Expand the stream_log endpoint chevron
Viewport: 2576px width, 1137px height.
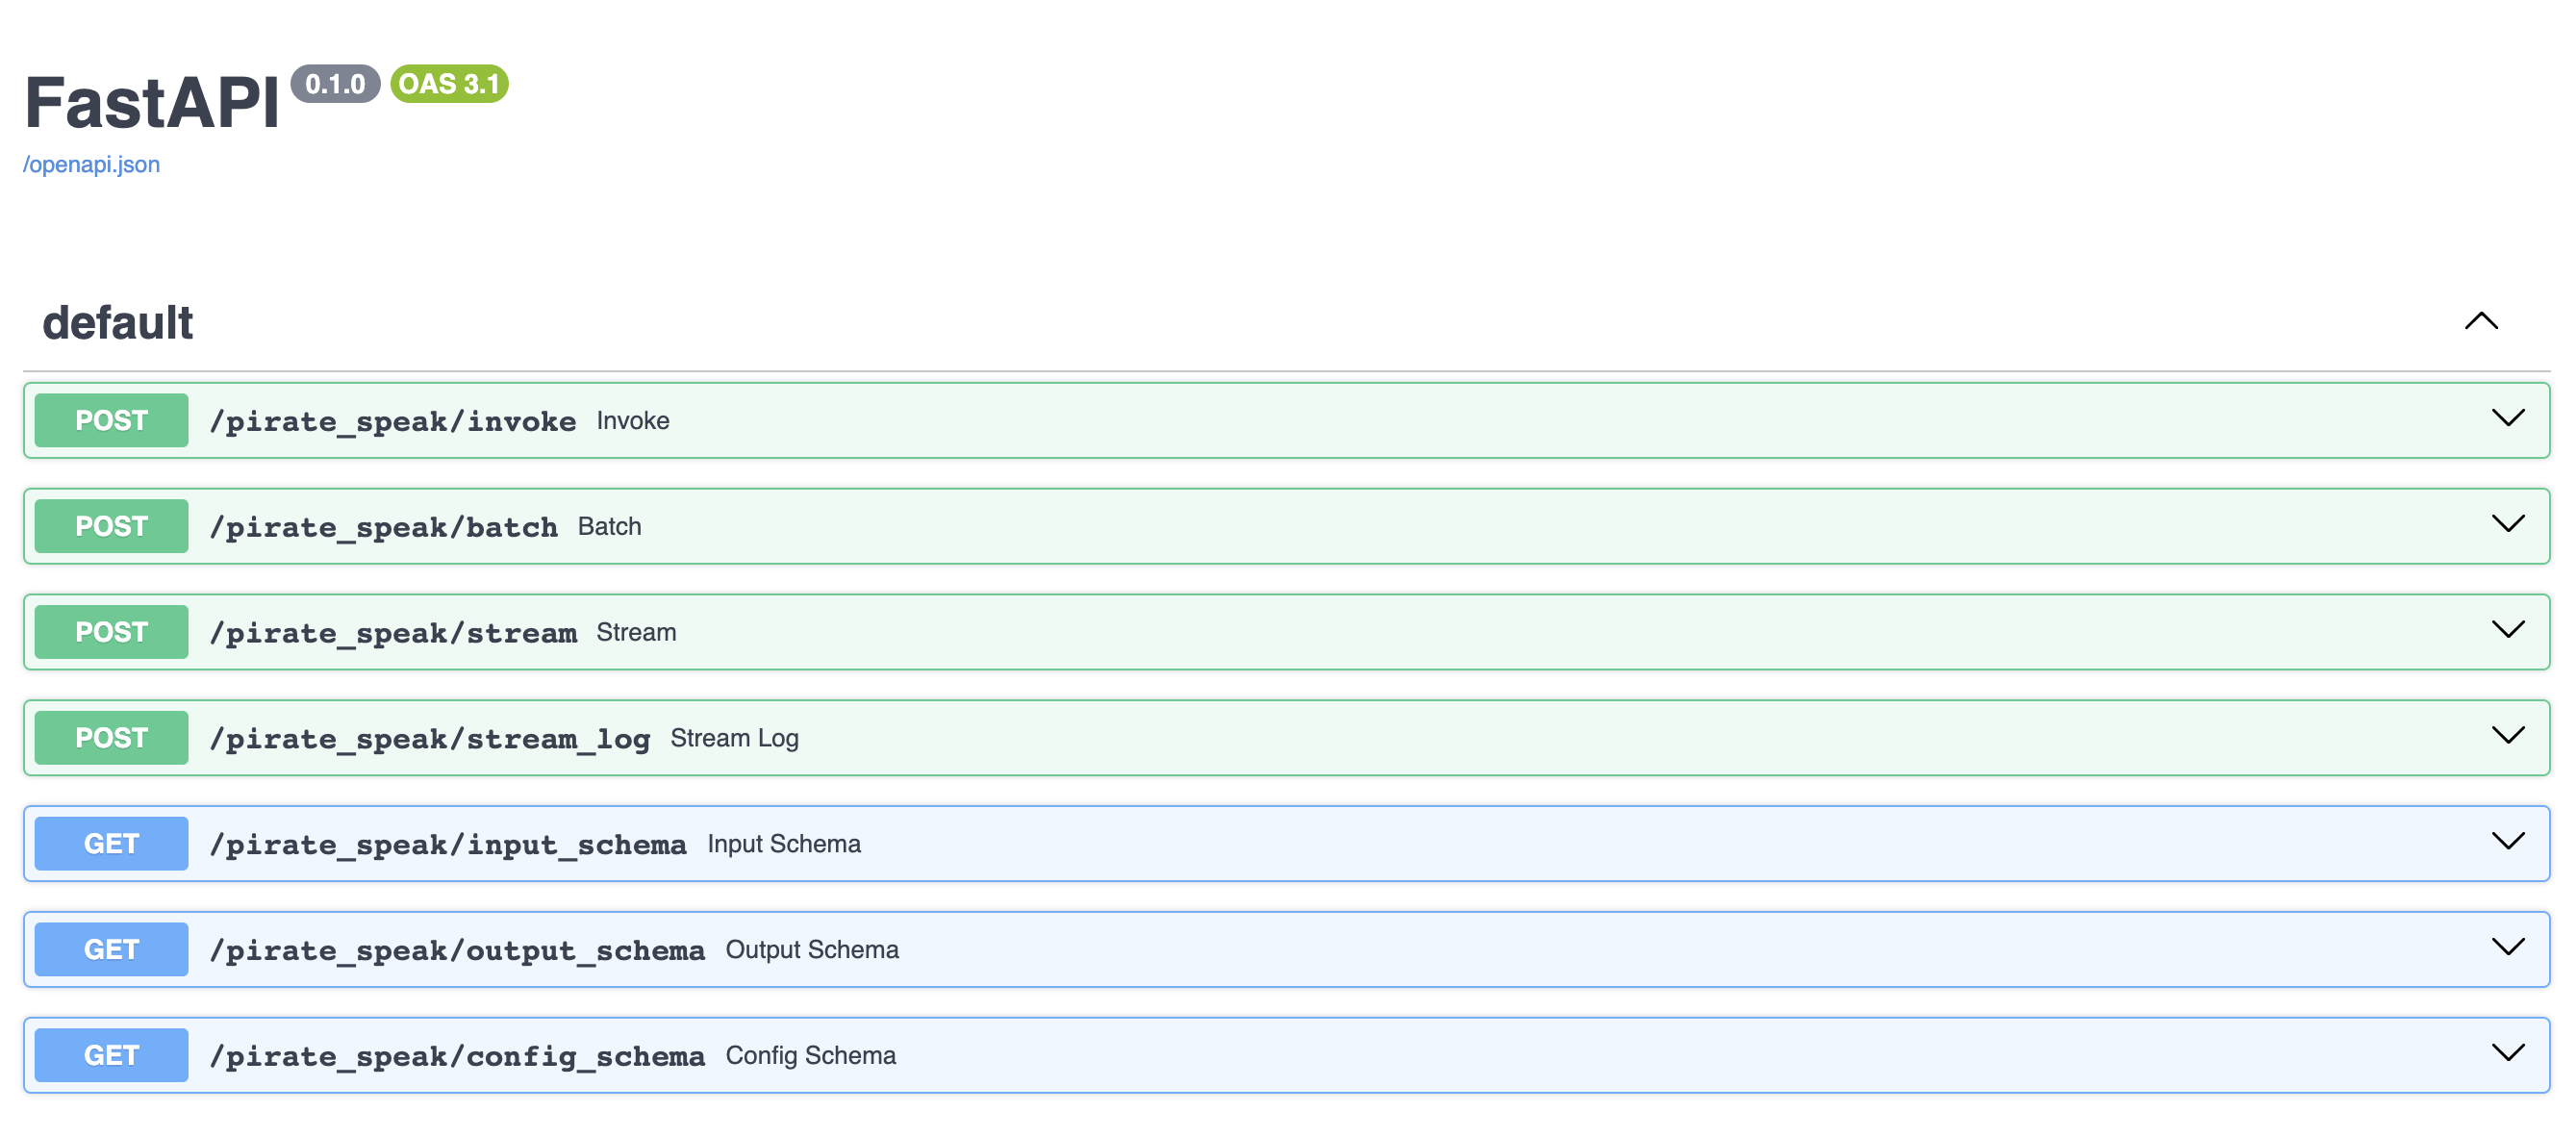(x=2507, y=736)
